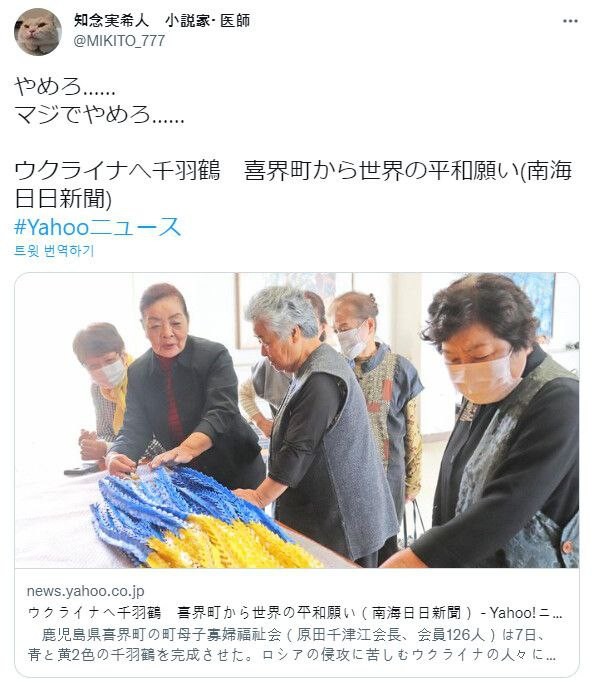
Task: Open the link card headline ウクライナへ千羽鶴
Action: 294,613
